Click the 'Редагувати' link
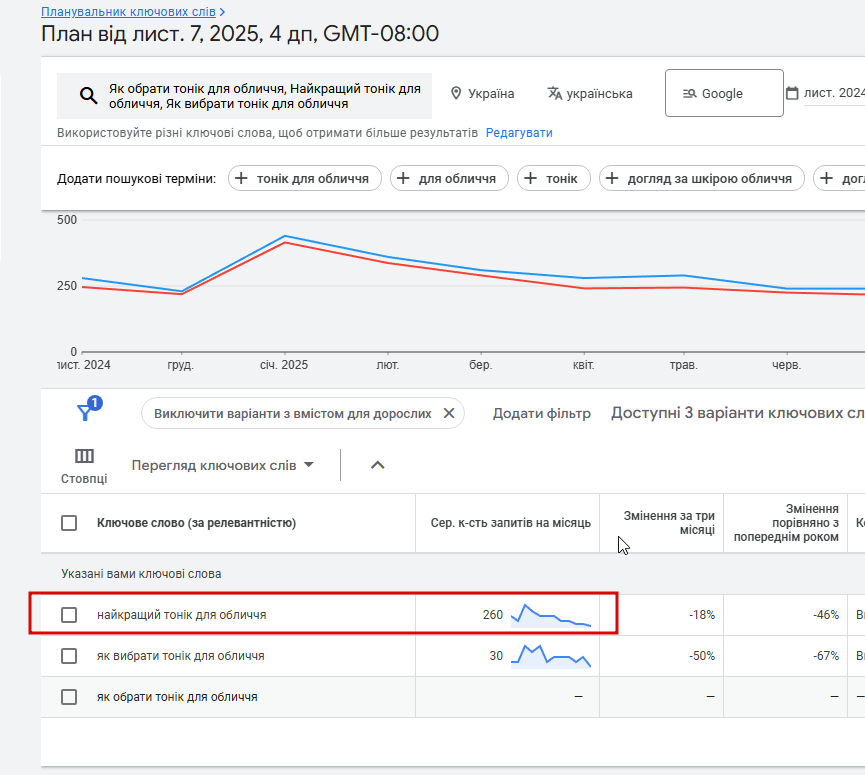 (x=519, y=133)
